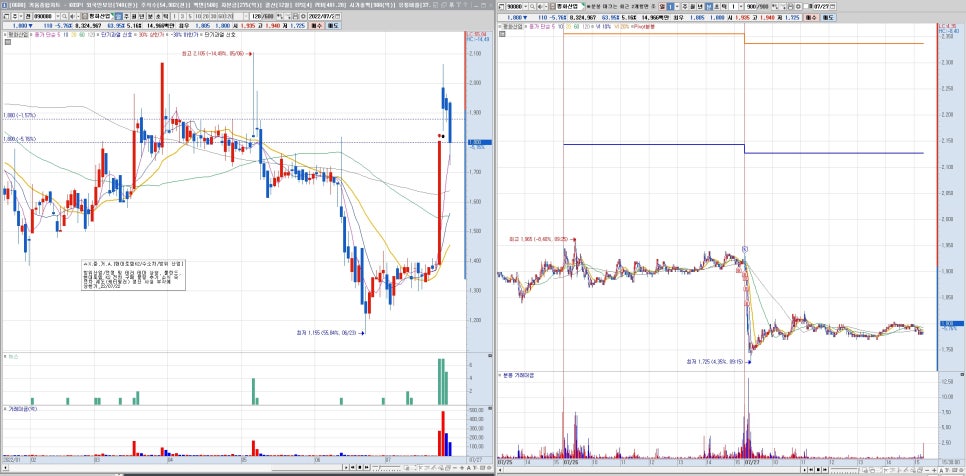This screenshot has height=476, width=966.
Task: Select yearly (년) period on left chart
Action: tap(142, 17)
